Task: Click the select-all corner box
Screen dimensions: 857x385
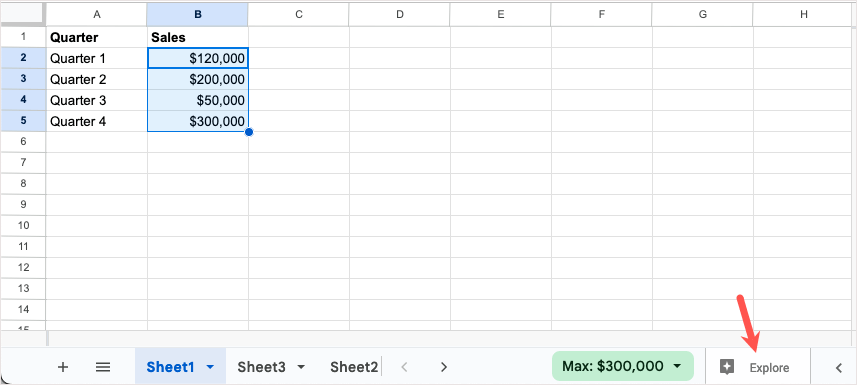Action: (x=23, y=15)
